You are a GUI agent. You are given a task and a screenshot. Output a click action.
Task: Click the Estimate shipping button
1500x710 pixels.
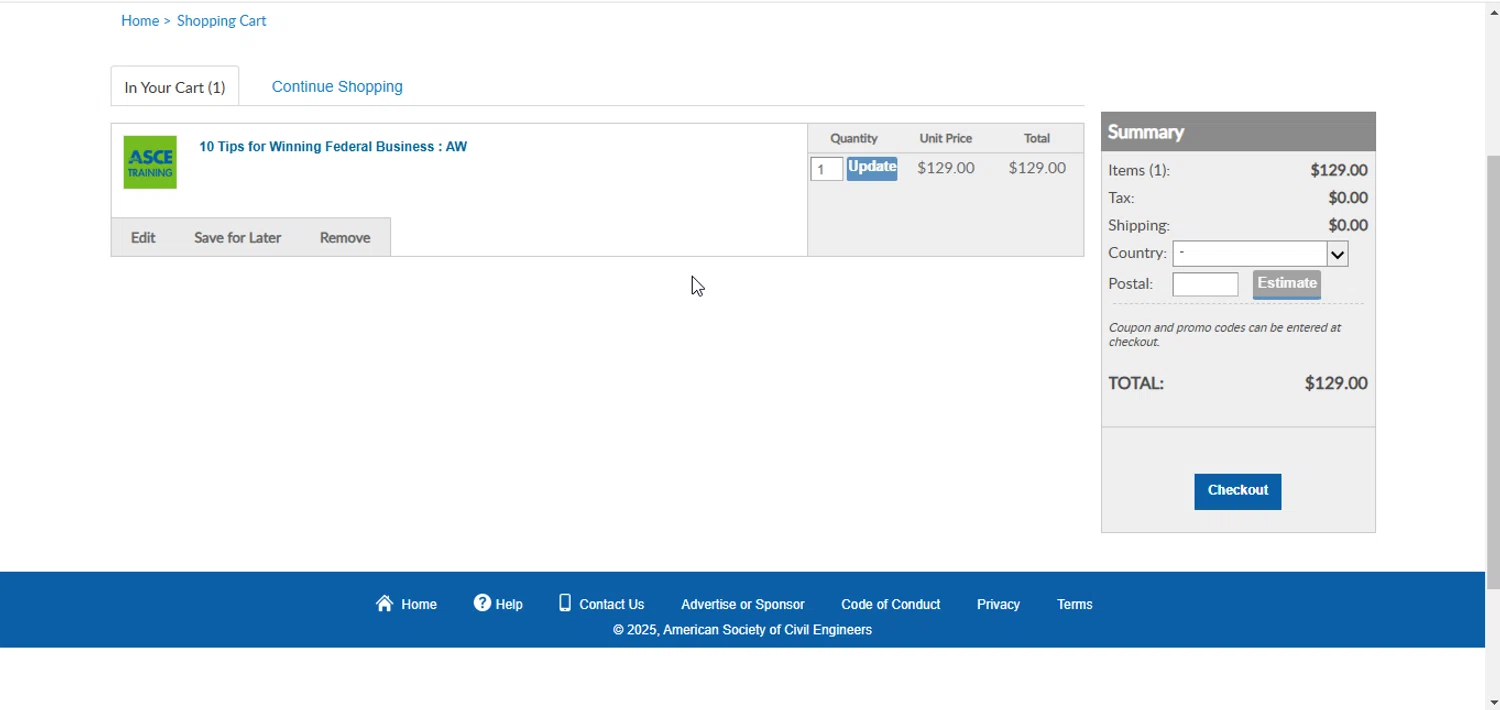[x=1287, y=284]
